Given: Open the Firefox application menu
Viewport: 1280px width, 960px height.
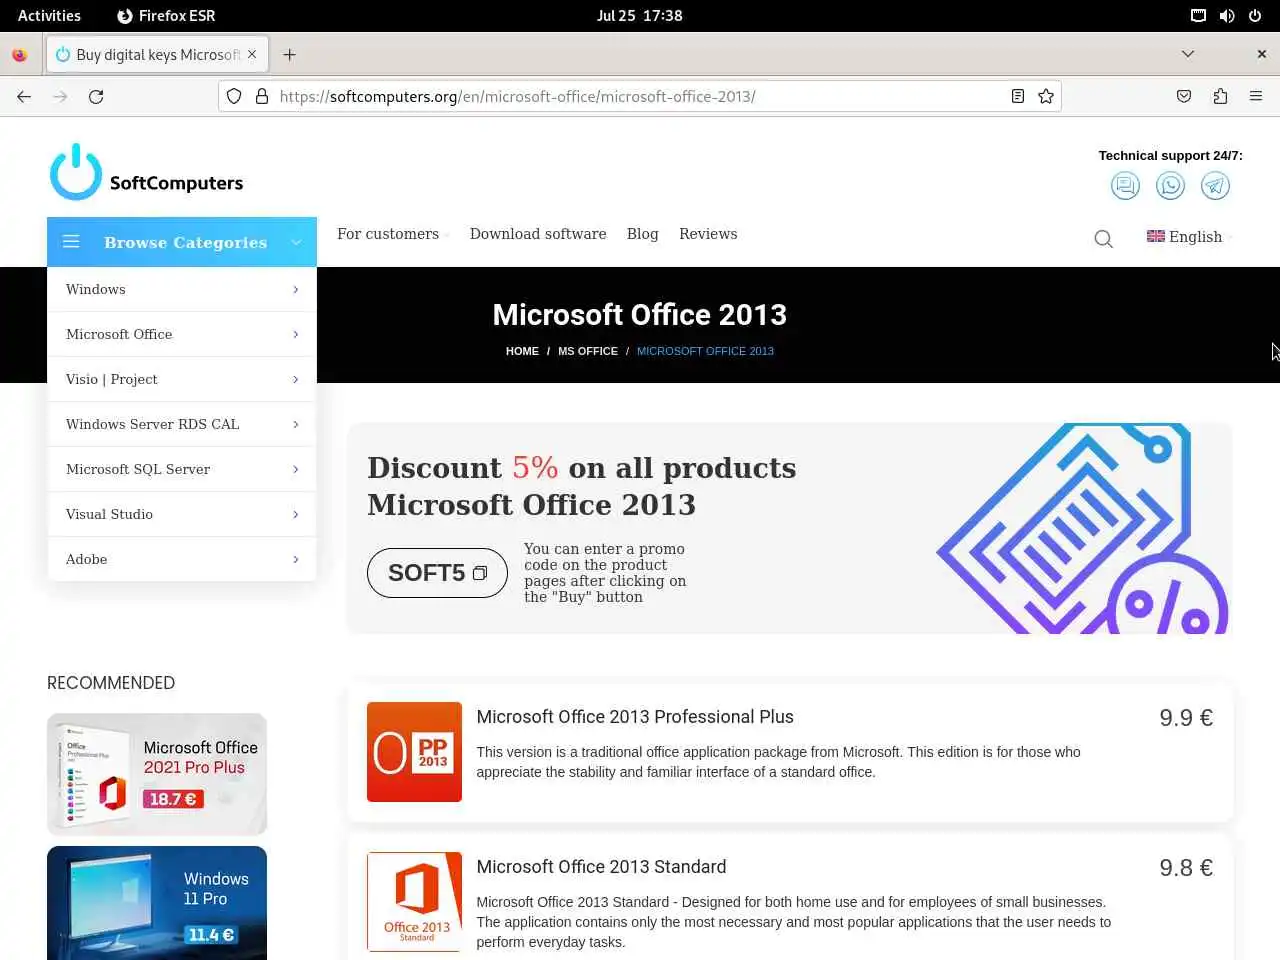Looking at the screenshot, I should [1256, 96].
